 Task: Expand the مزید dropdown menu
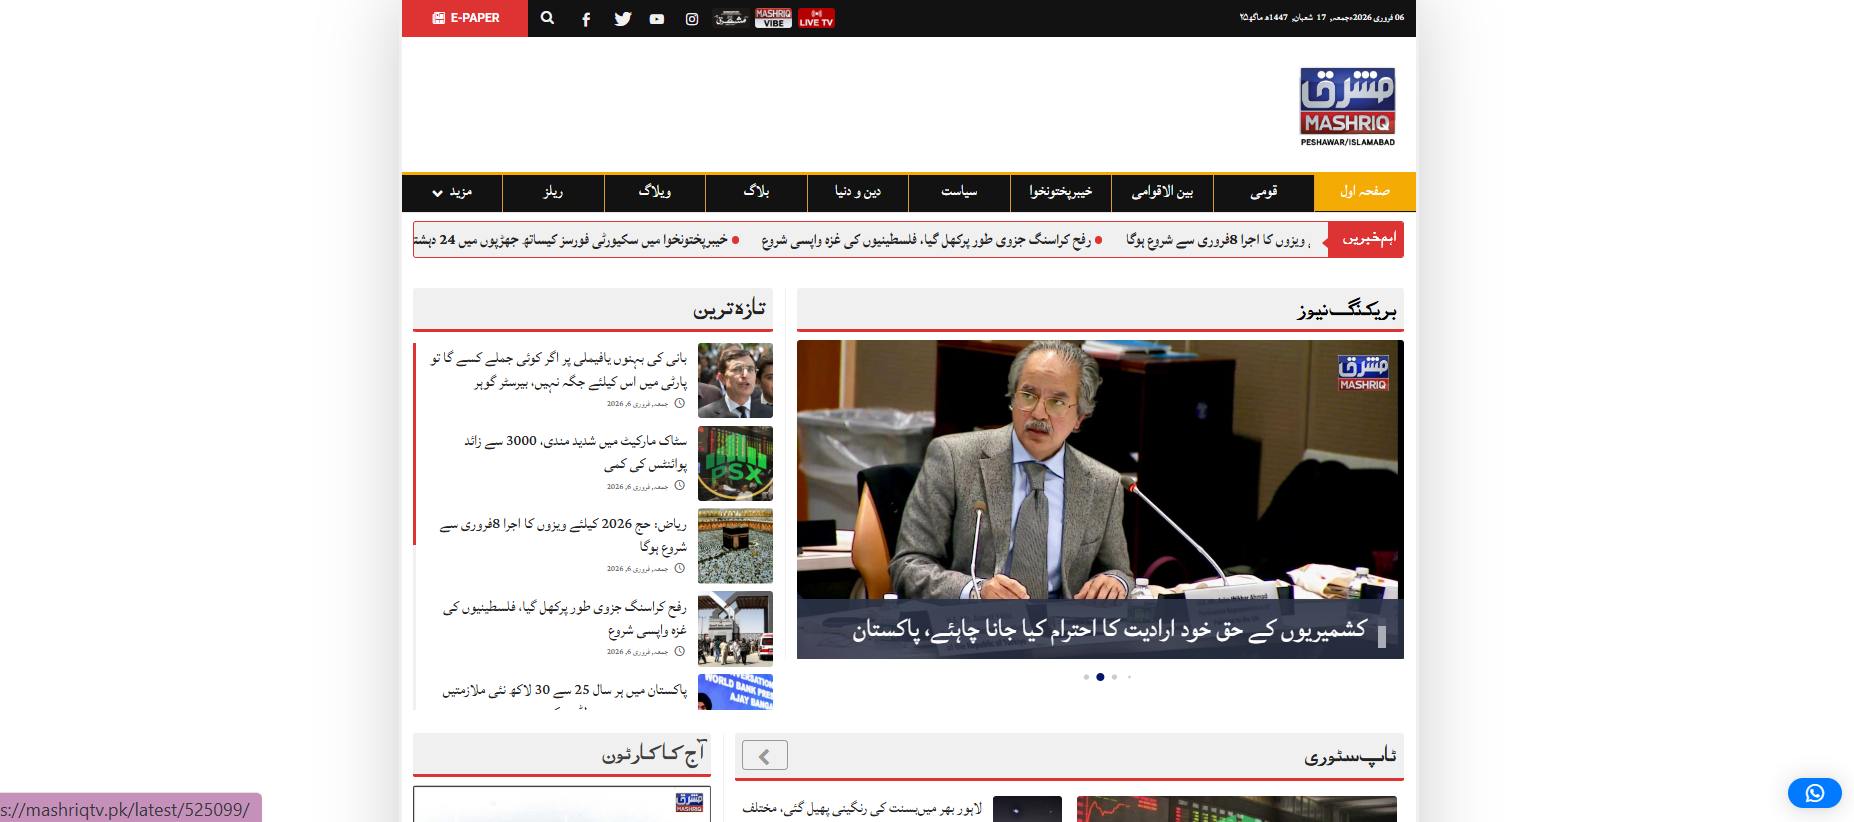tap(452, 191)
